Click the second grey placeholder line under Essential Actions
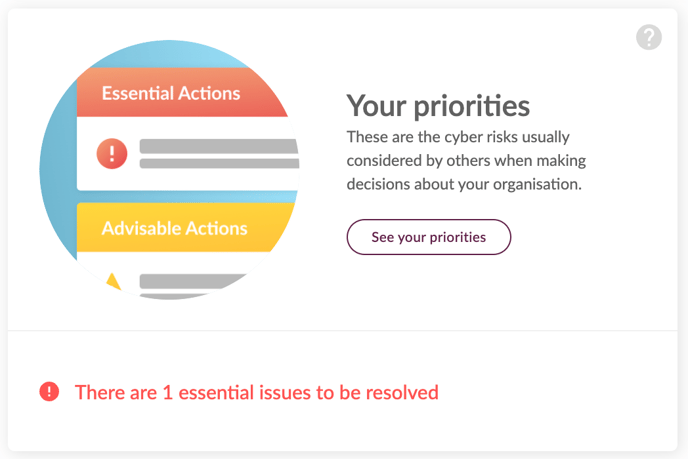 point(218,163)
